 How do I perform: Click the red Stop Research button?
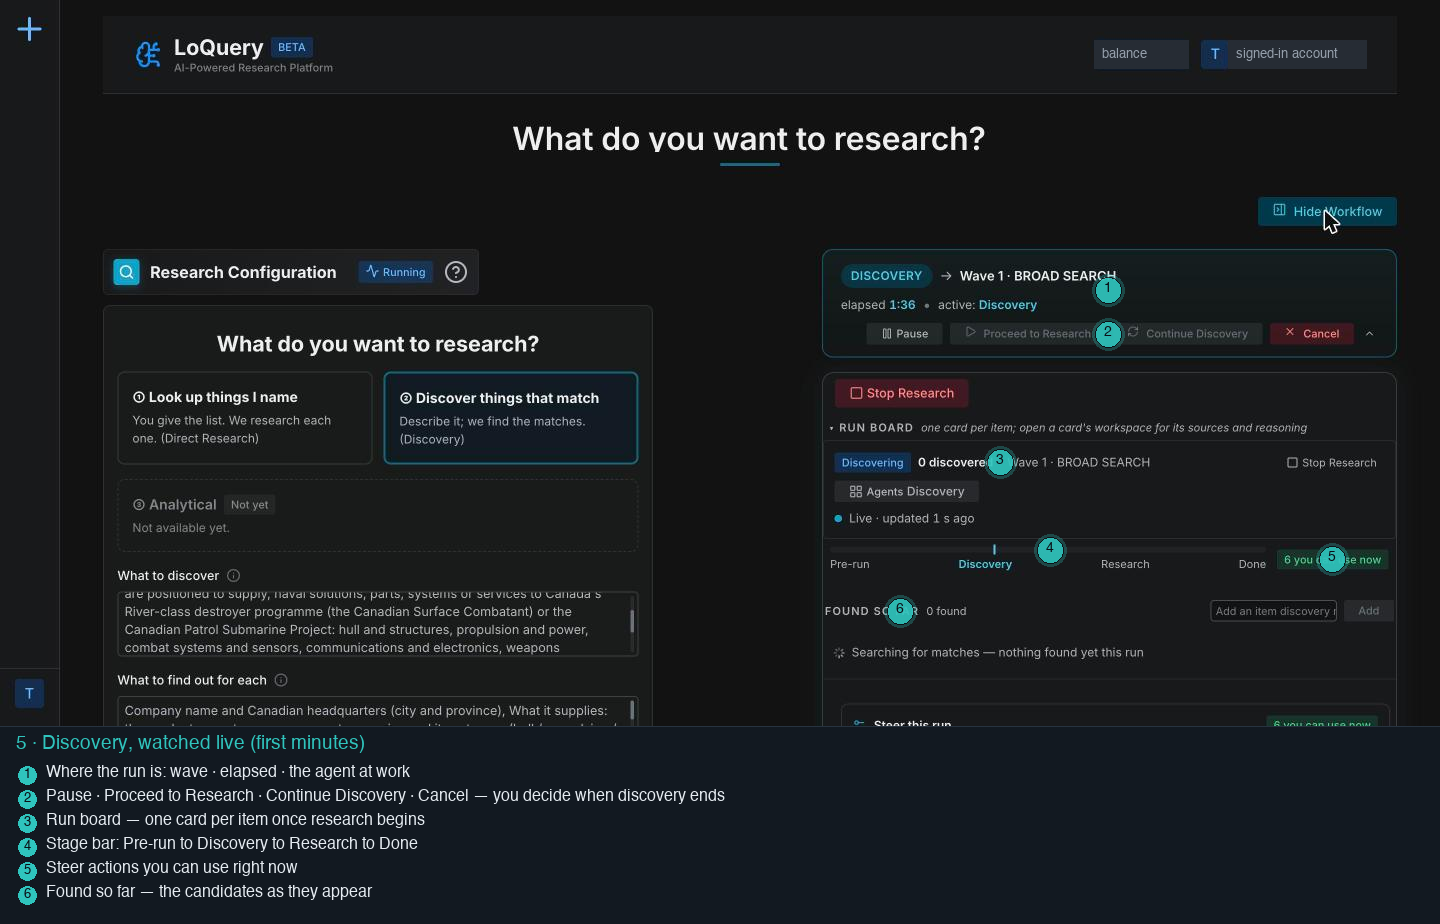point(902,393)
